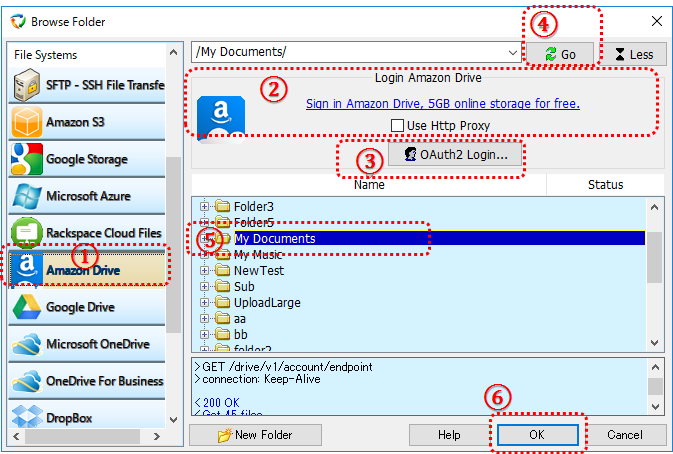Click File Systems list scroll-down arrow
Viewport: 673px width, 454px height.
click(x=173, y=420)
